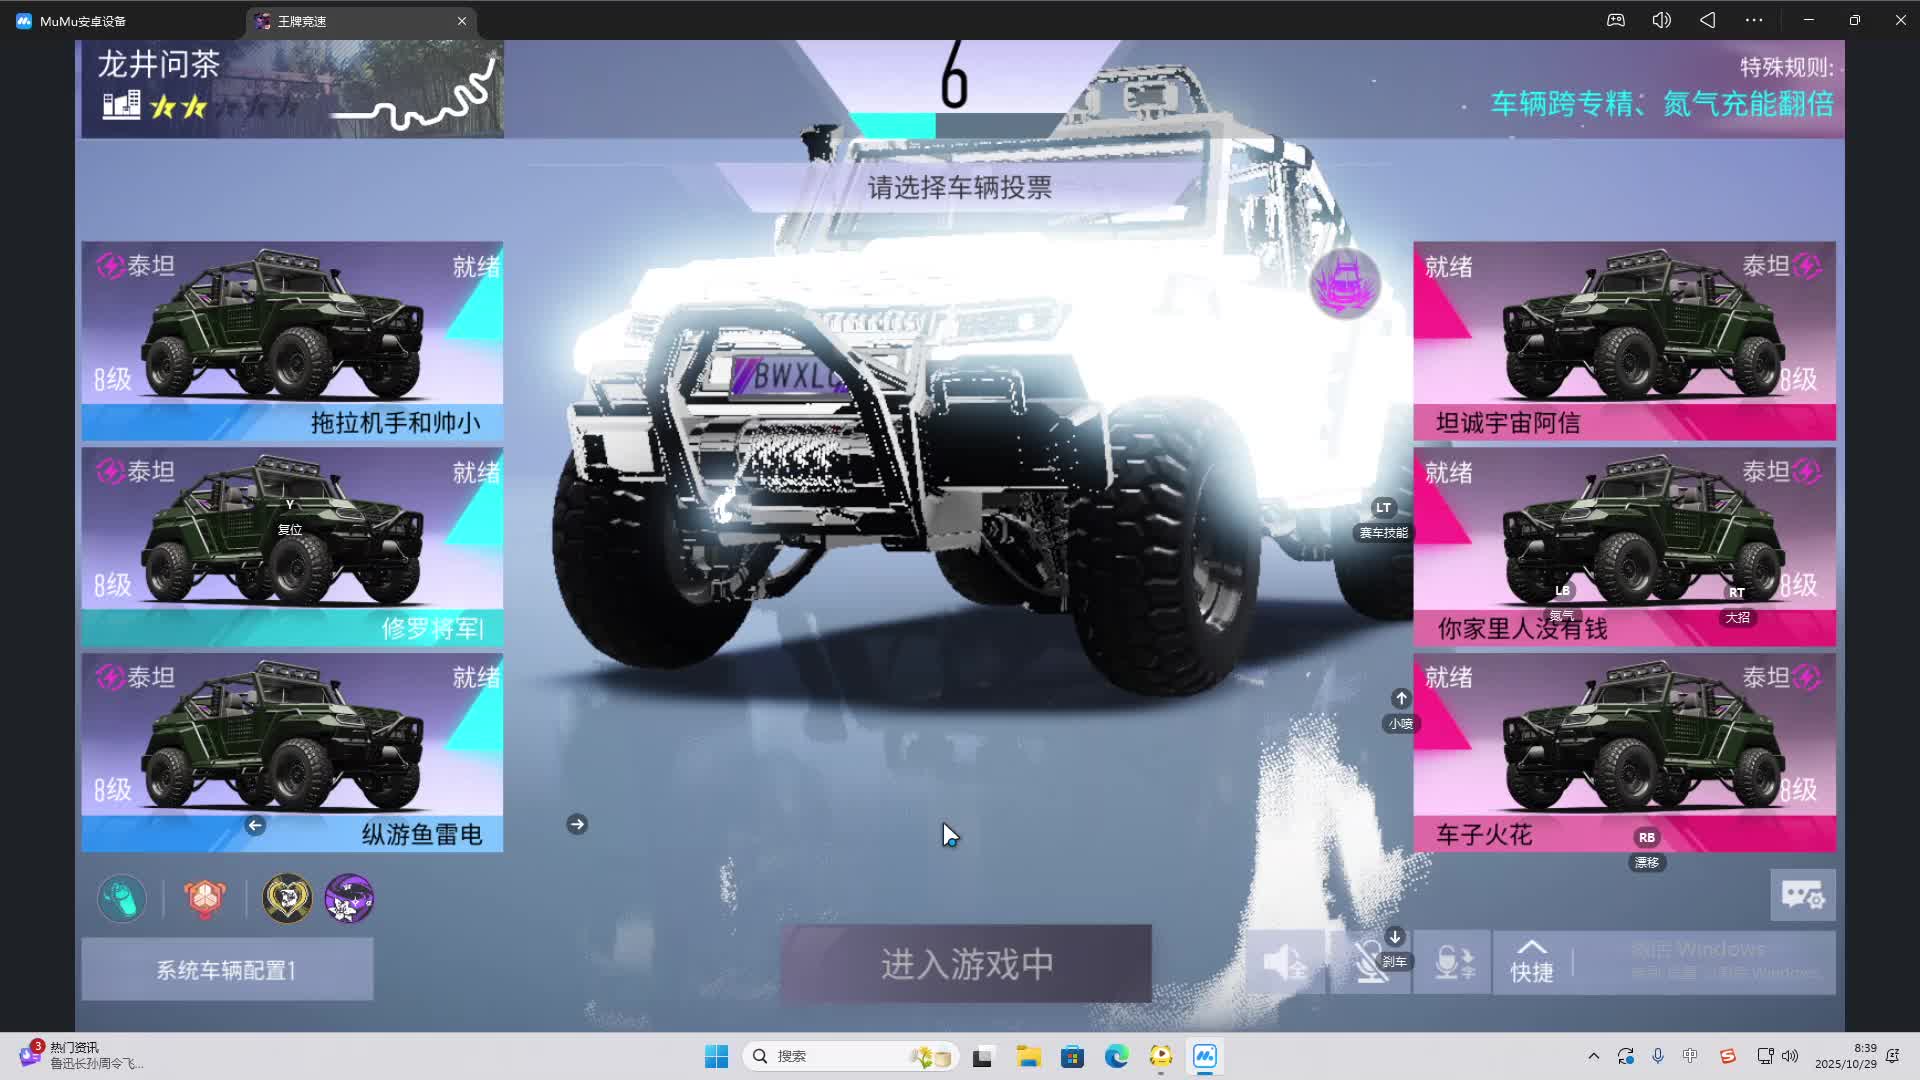
Task: Click the 进入游戏中 button
Action: tap(966, 964)
